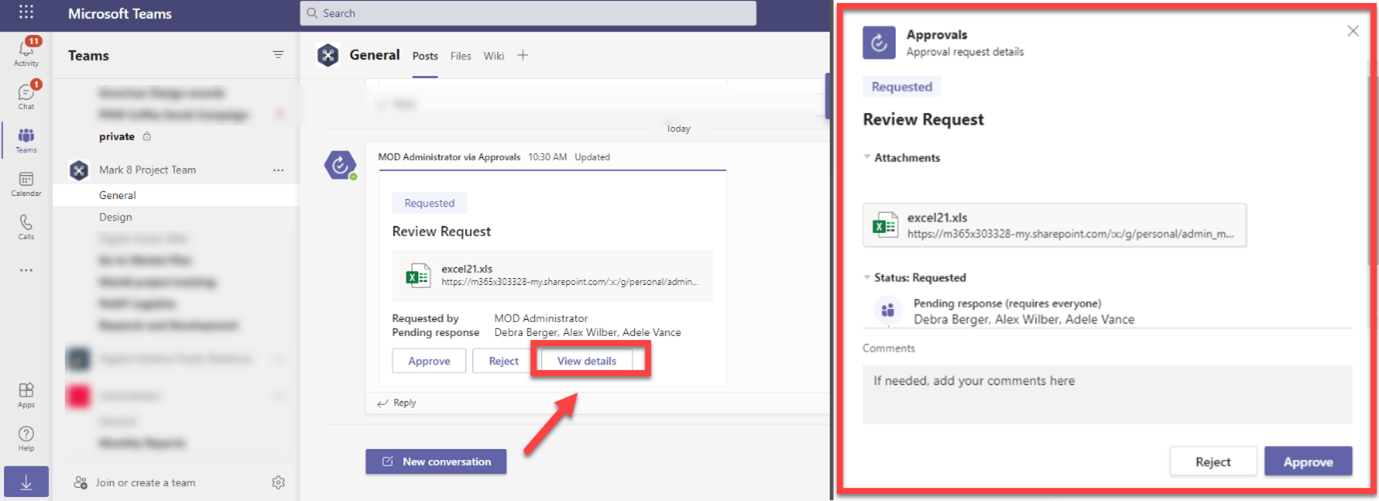Open the Activity feed icon

(x=26, y=51)
